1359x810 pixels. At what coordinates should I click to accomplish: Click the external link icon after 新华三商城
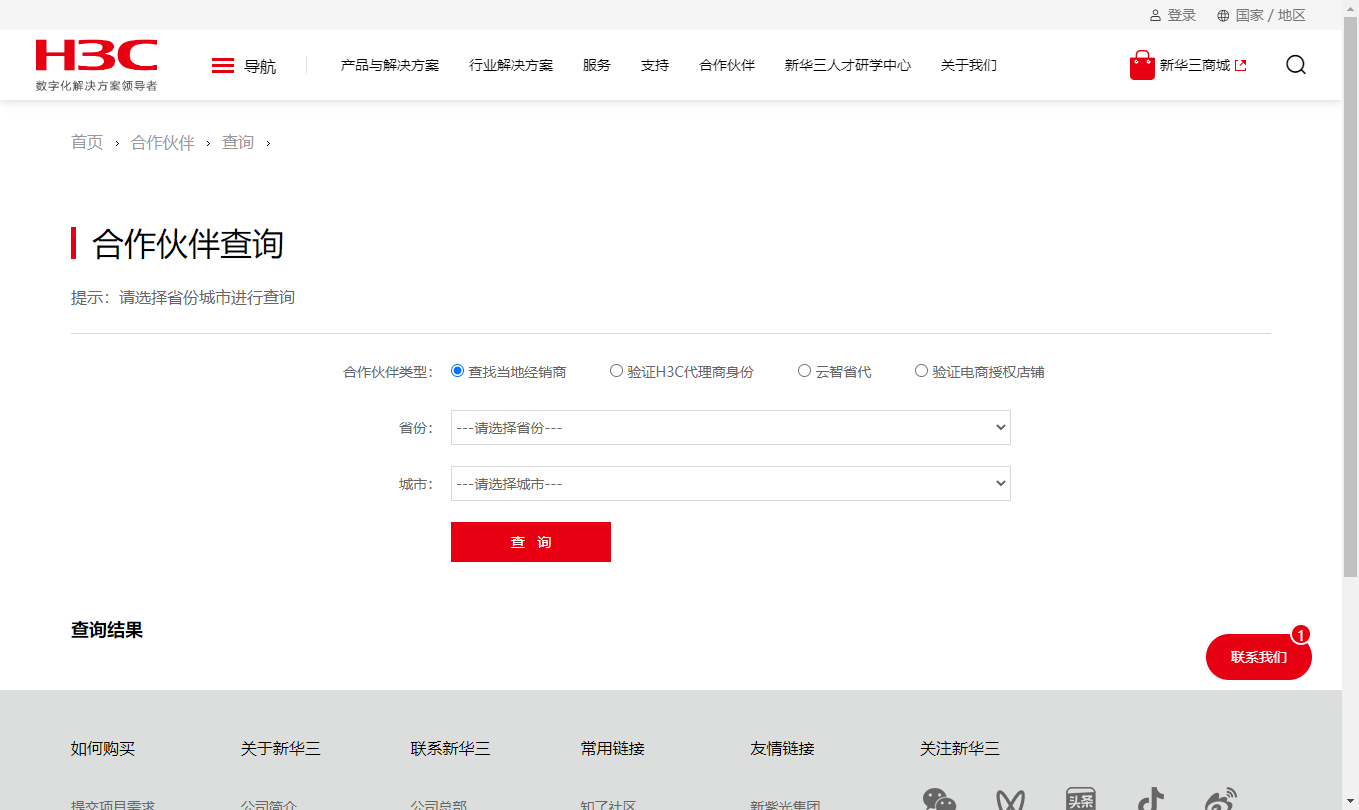pos(1241,66)
